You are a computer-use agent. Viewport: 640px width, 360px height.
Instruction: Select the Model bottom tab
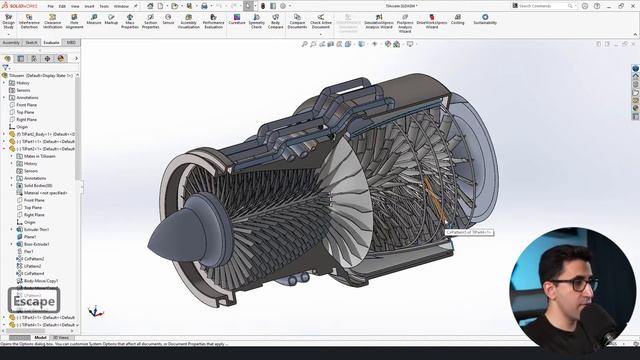(x=40, y=338)
